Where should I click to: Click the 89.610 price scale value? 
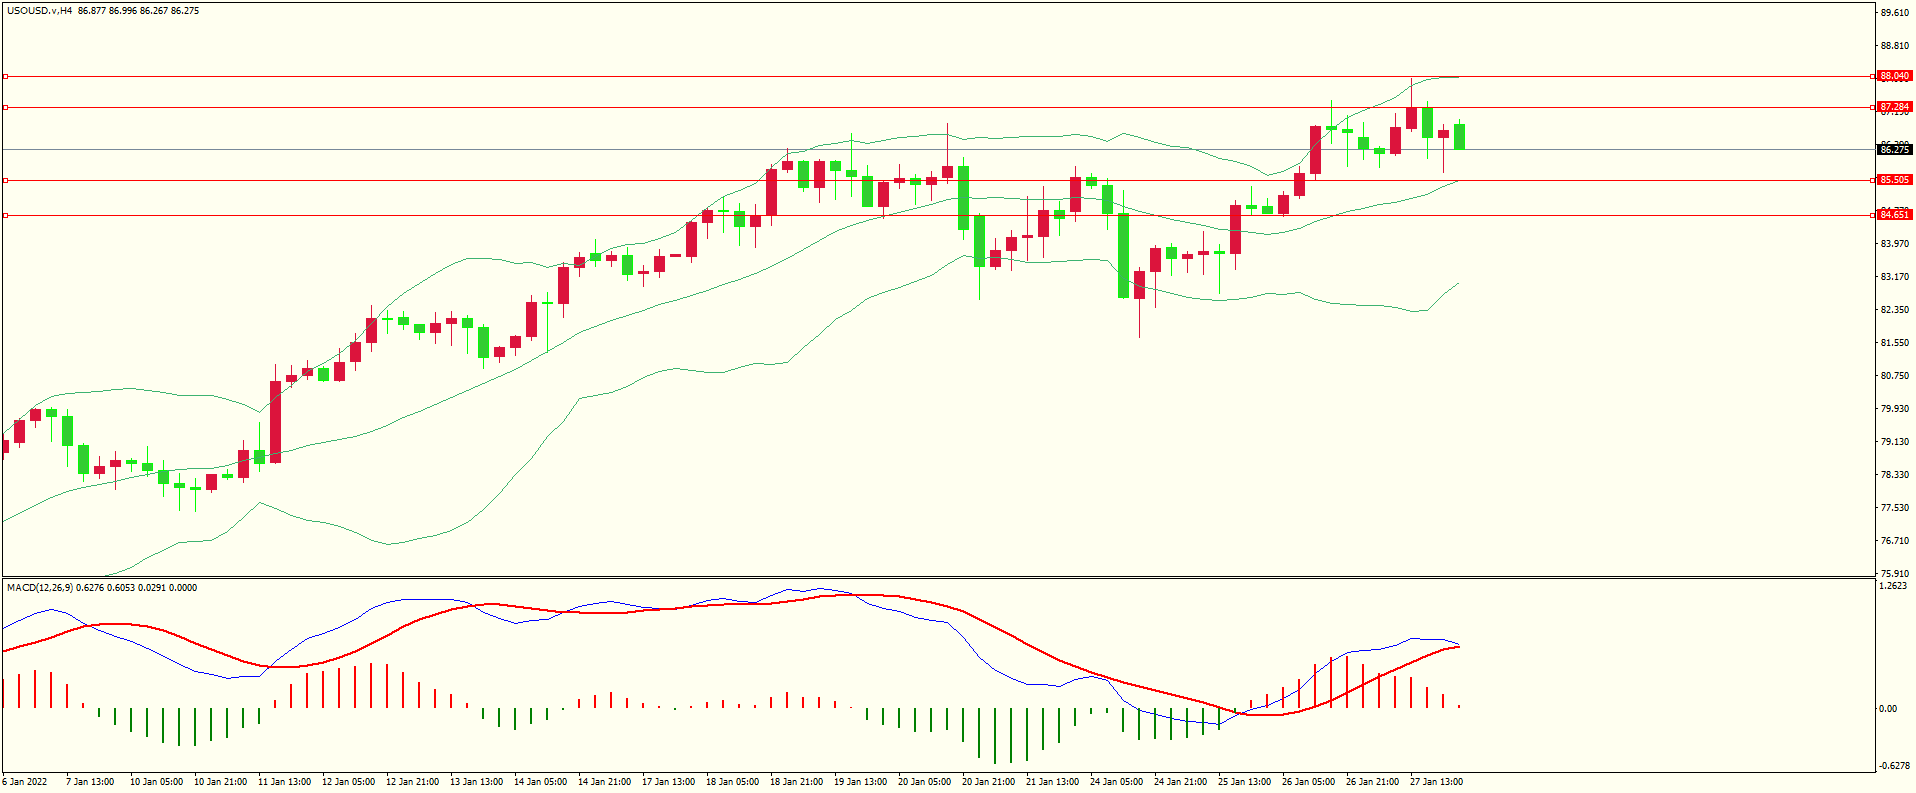[x=1895, y=13]
